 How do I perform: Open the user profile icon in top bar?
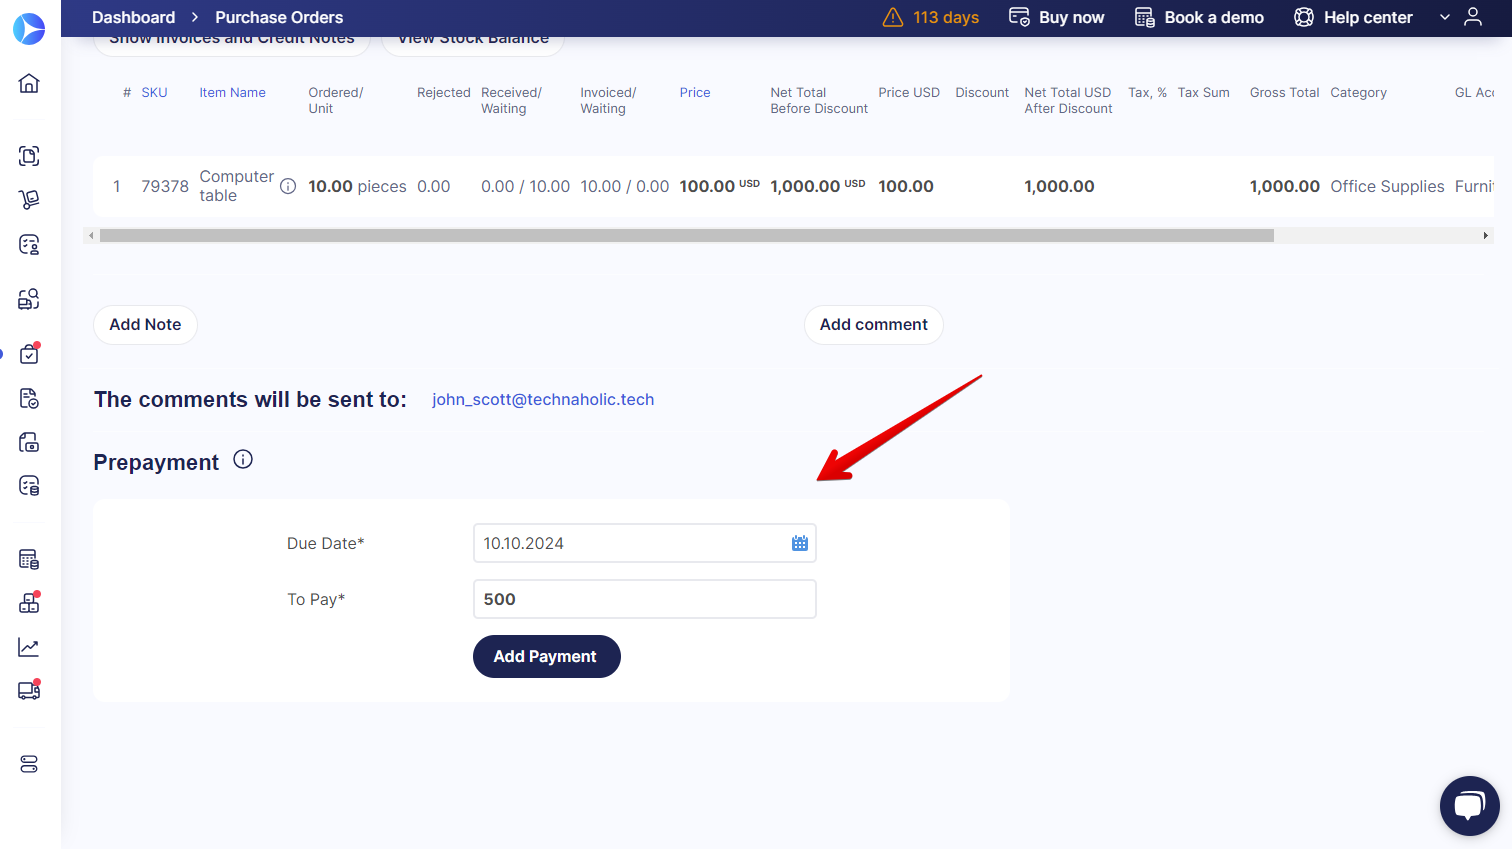(x=1473, y=17)
